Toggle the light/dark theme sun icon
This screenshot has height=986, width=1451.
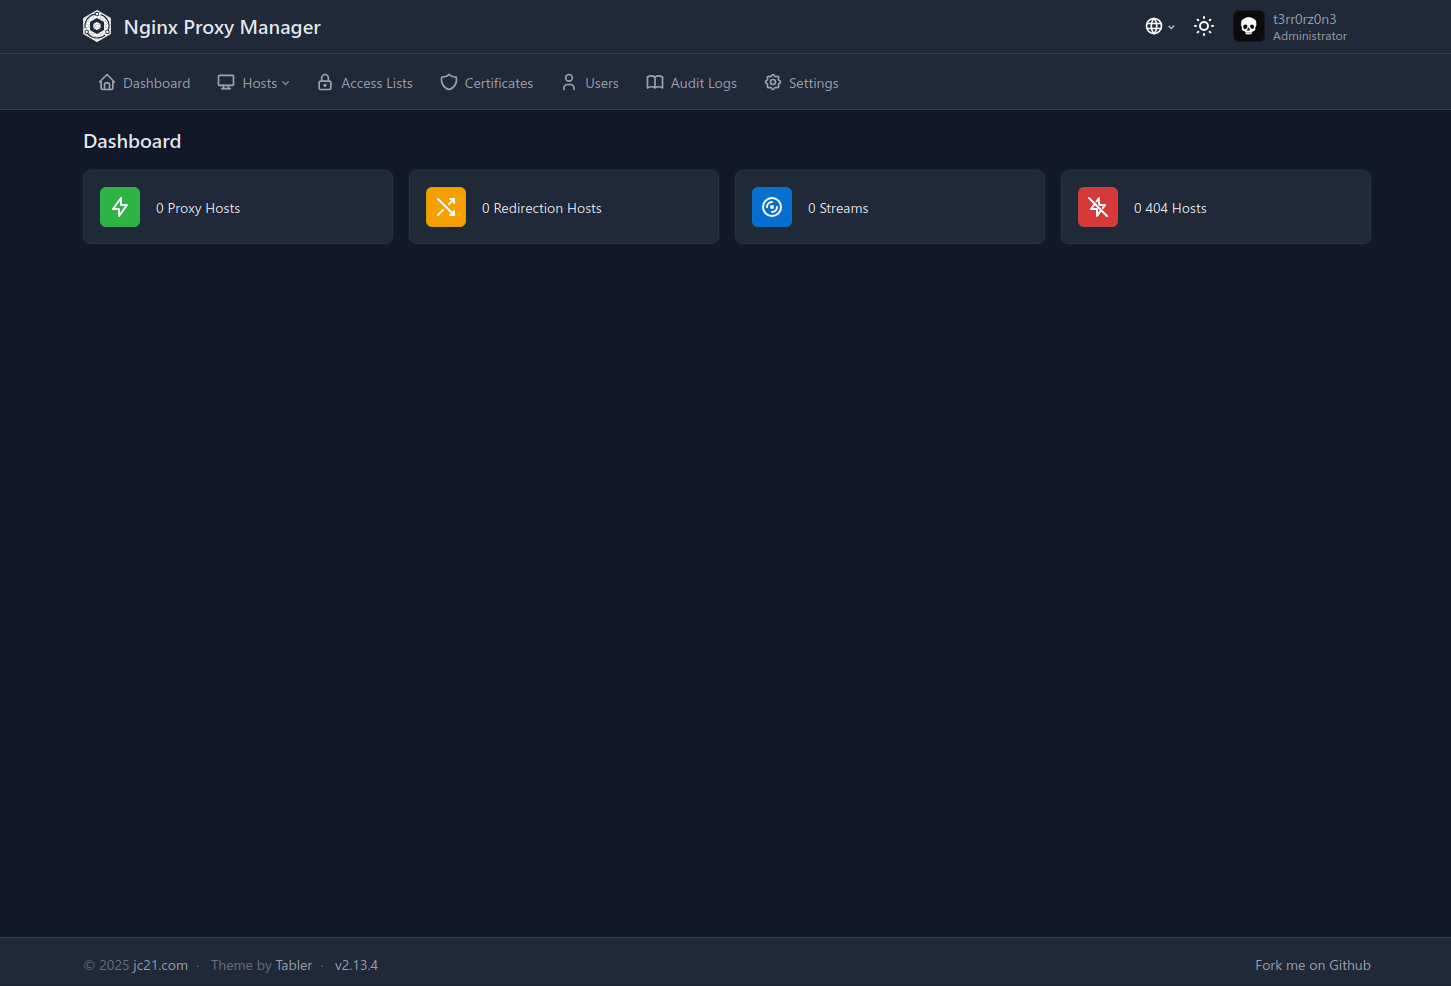(x=1203, y=26)
